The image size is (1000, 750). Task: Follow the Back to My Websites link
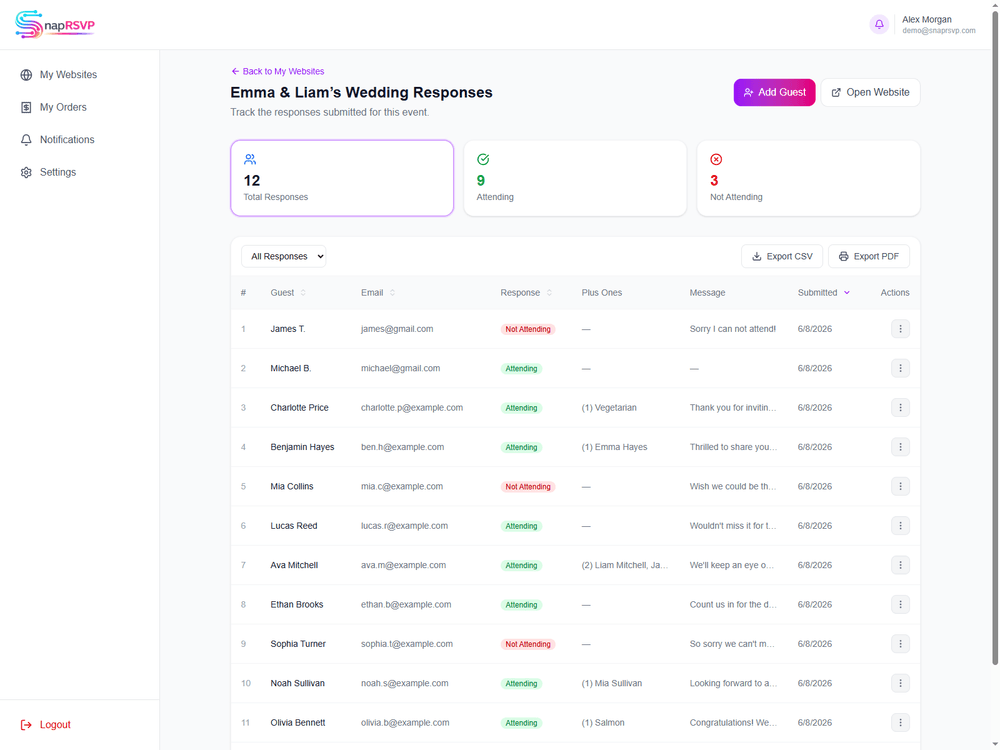pos(277,71)
